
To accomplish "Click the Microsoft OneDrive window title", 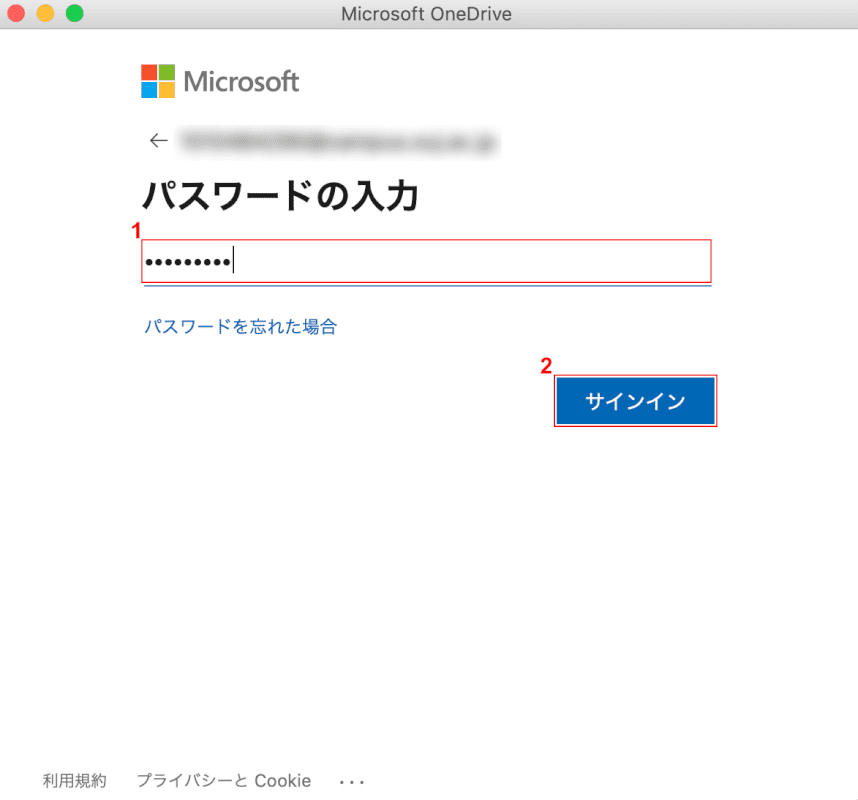I will [x=426, y=14].
